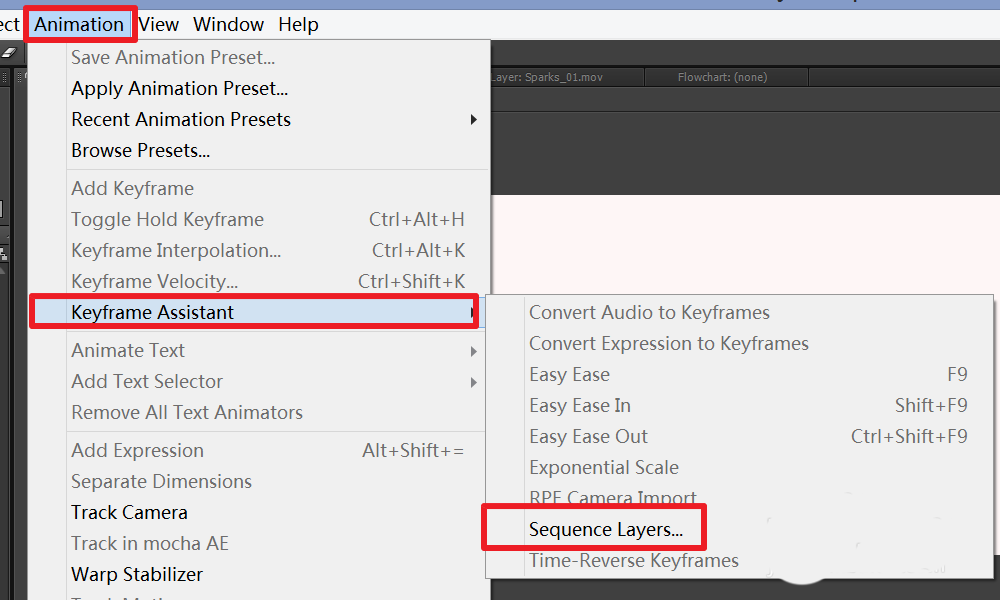Expand the Keyframe Assistant submenu

tap(255, 312)
